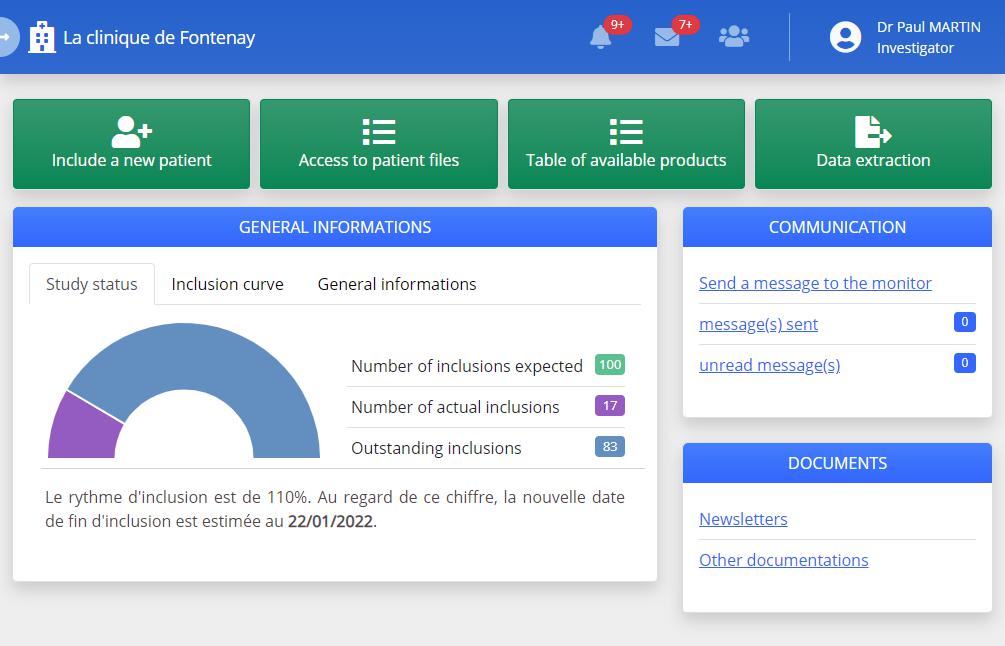Click Send a message to the monitor
The height and width of the screenshot is (646, 1005).
[x=815, y=283]
